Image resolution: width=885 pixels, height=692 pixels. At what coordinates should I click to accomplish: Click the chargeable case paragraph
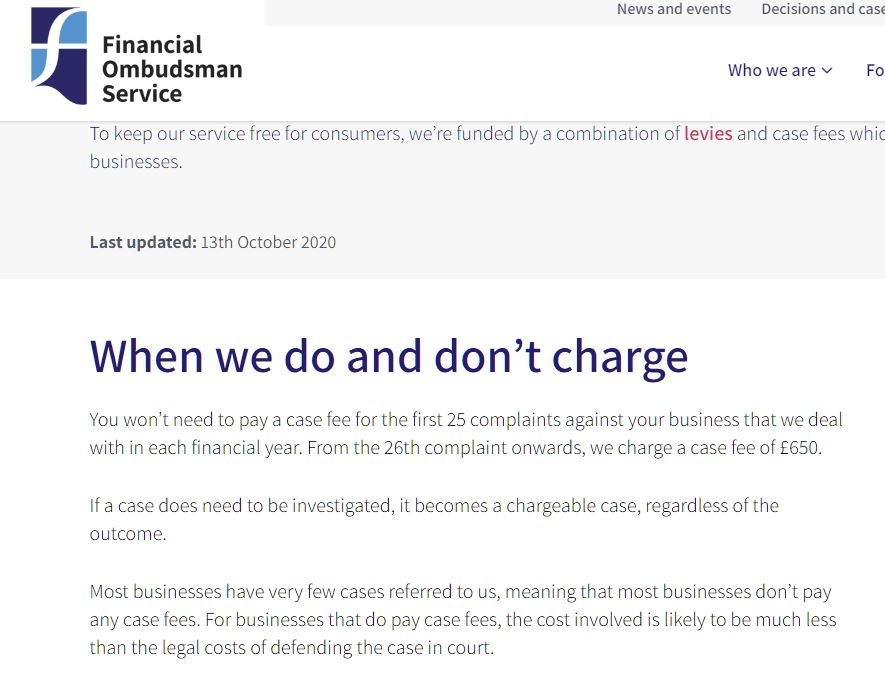click(434, 519)
